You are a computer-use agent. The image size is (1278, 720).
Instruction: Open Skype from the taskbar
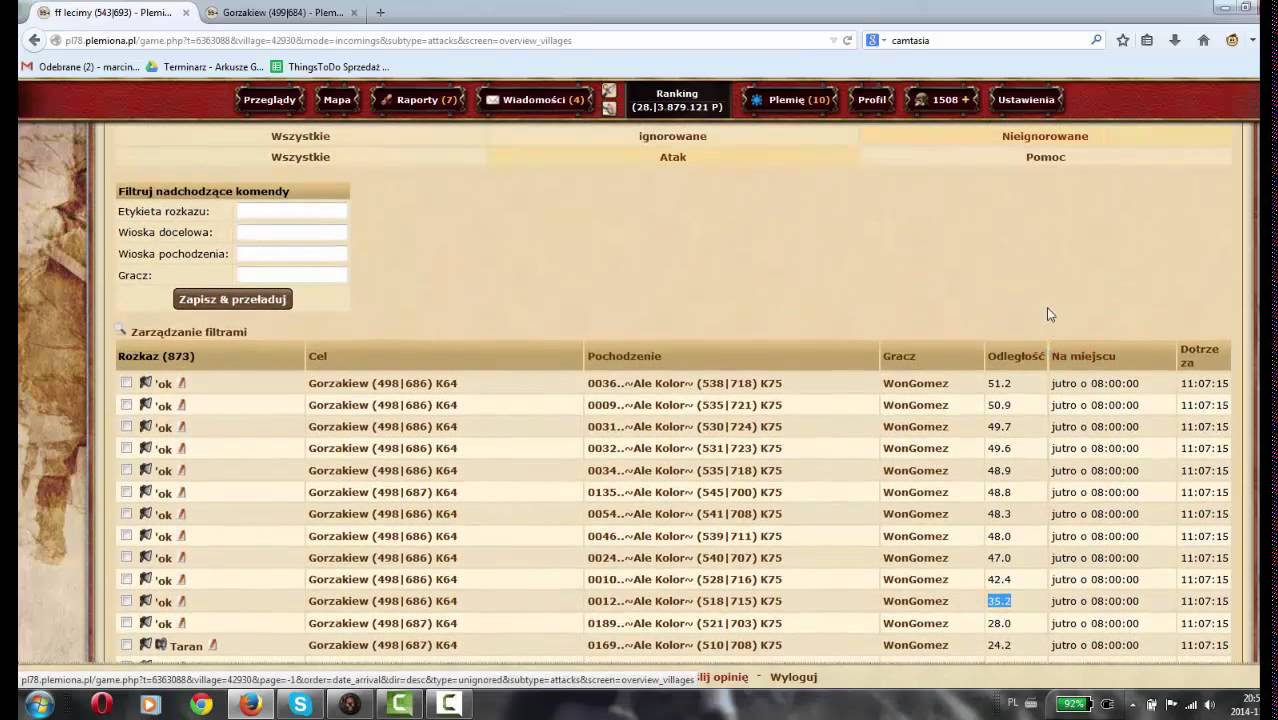pyautogui.click(x=300, y=704)
